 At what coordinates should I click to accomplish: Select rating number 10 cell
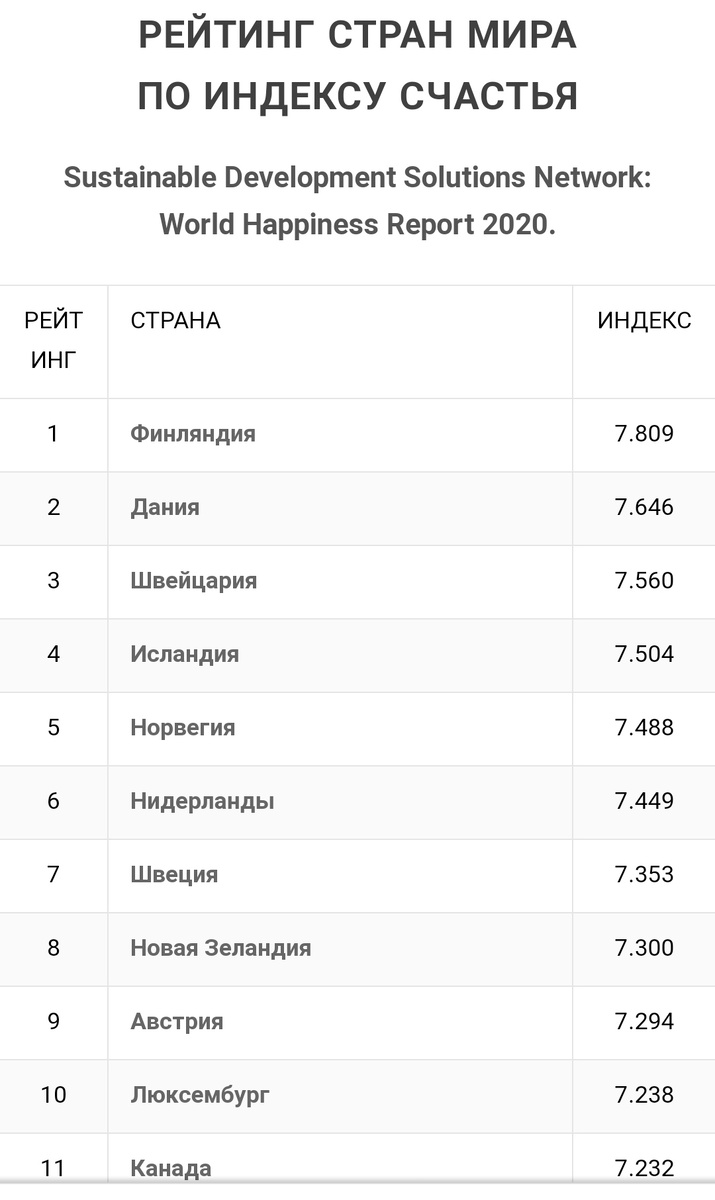(54, 1095)
